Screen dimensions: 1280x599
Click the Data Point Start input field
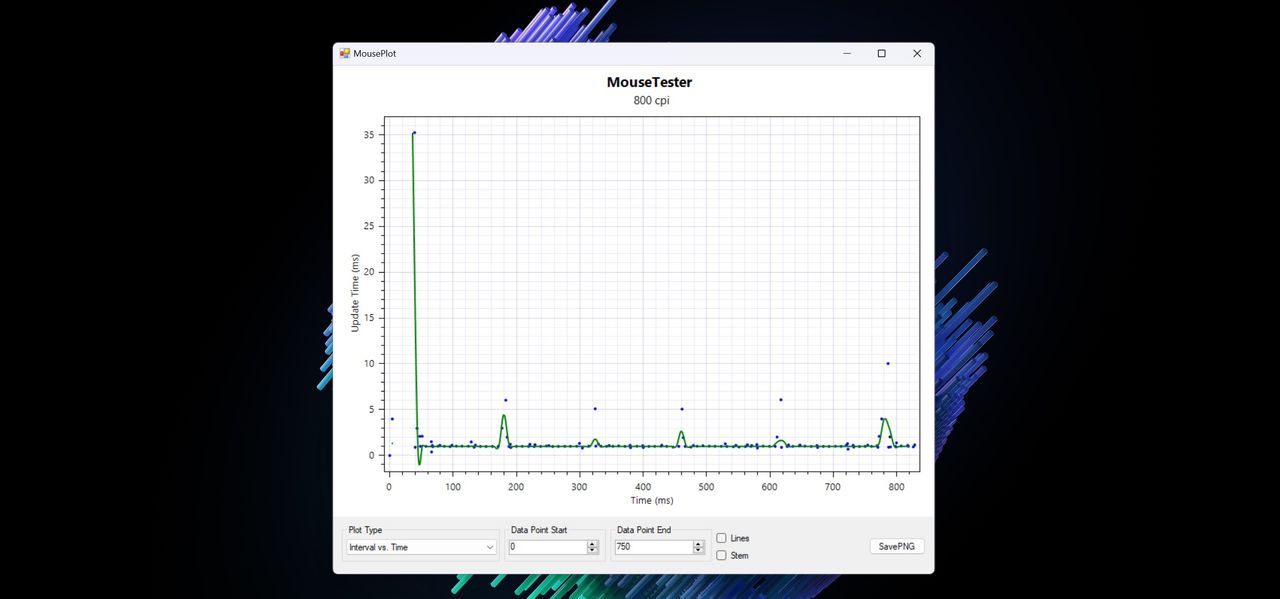(547, 547)
